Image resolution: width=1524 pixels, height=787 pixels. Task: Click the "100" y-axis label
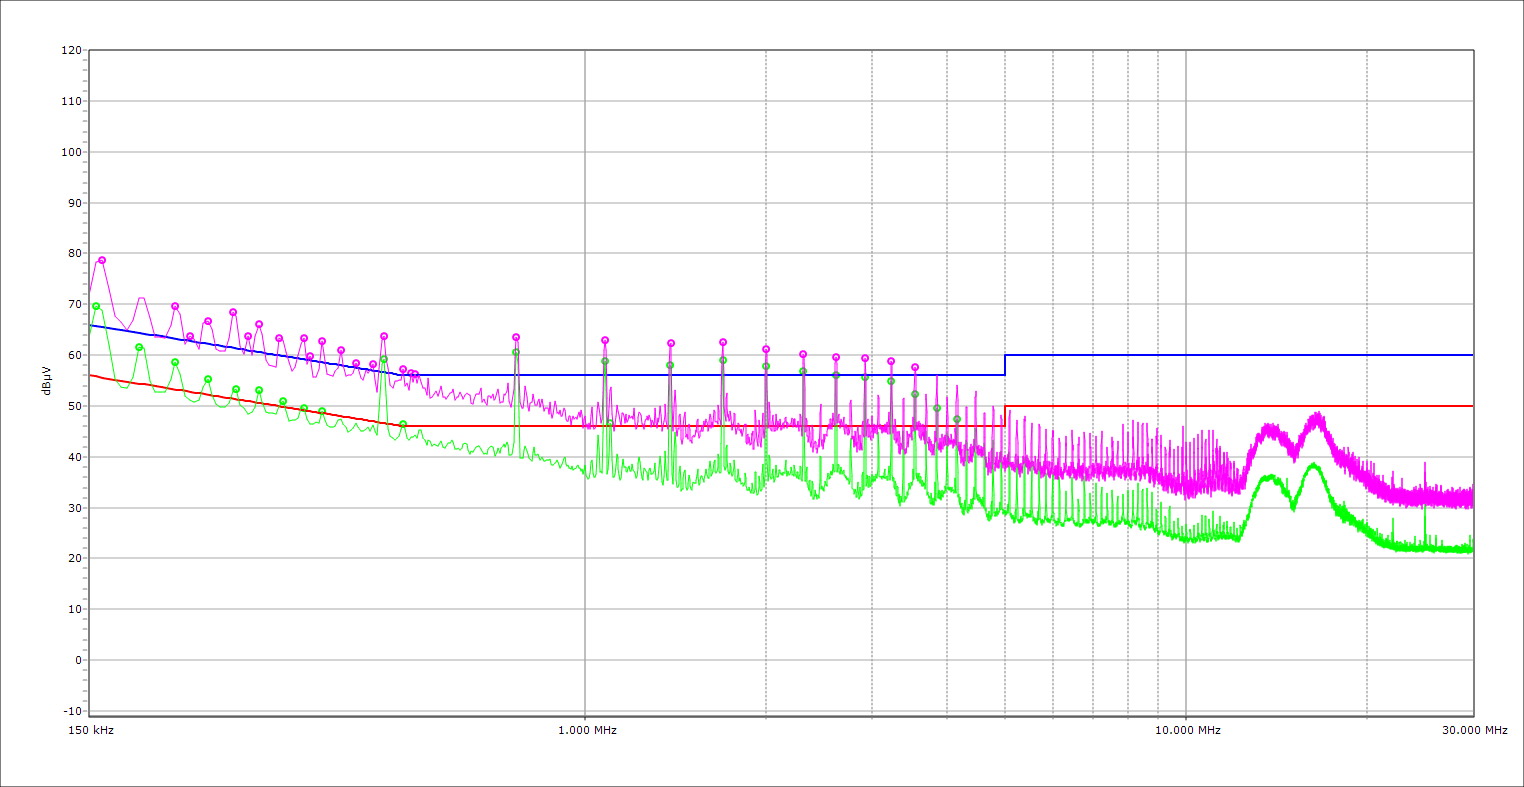point(71,152)
